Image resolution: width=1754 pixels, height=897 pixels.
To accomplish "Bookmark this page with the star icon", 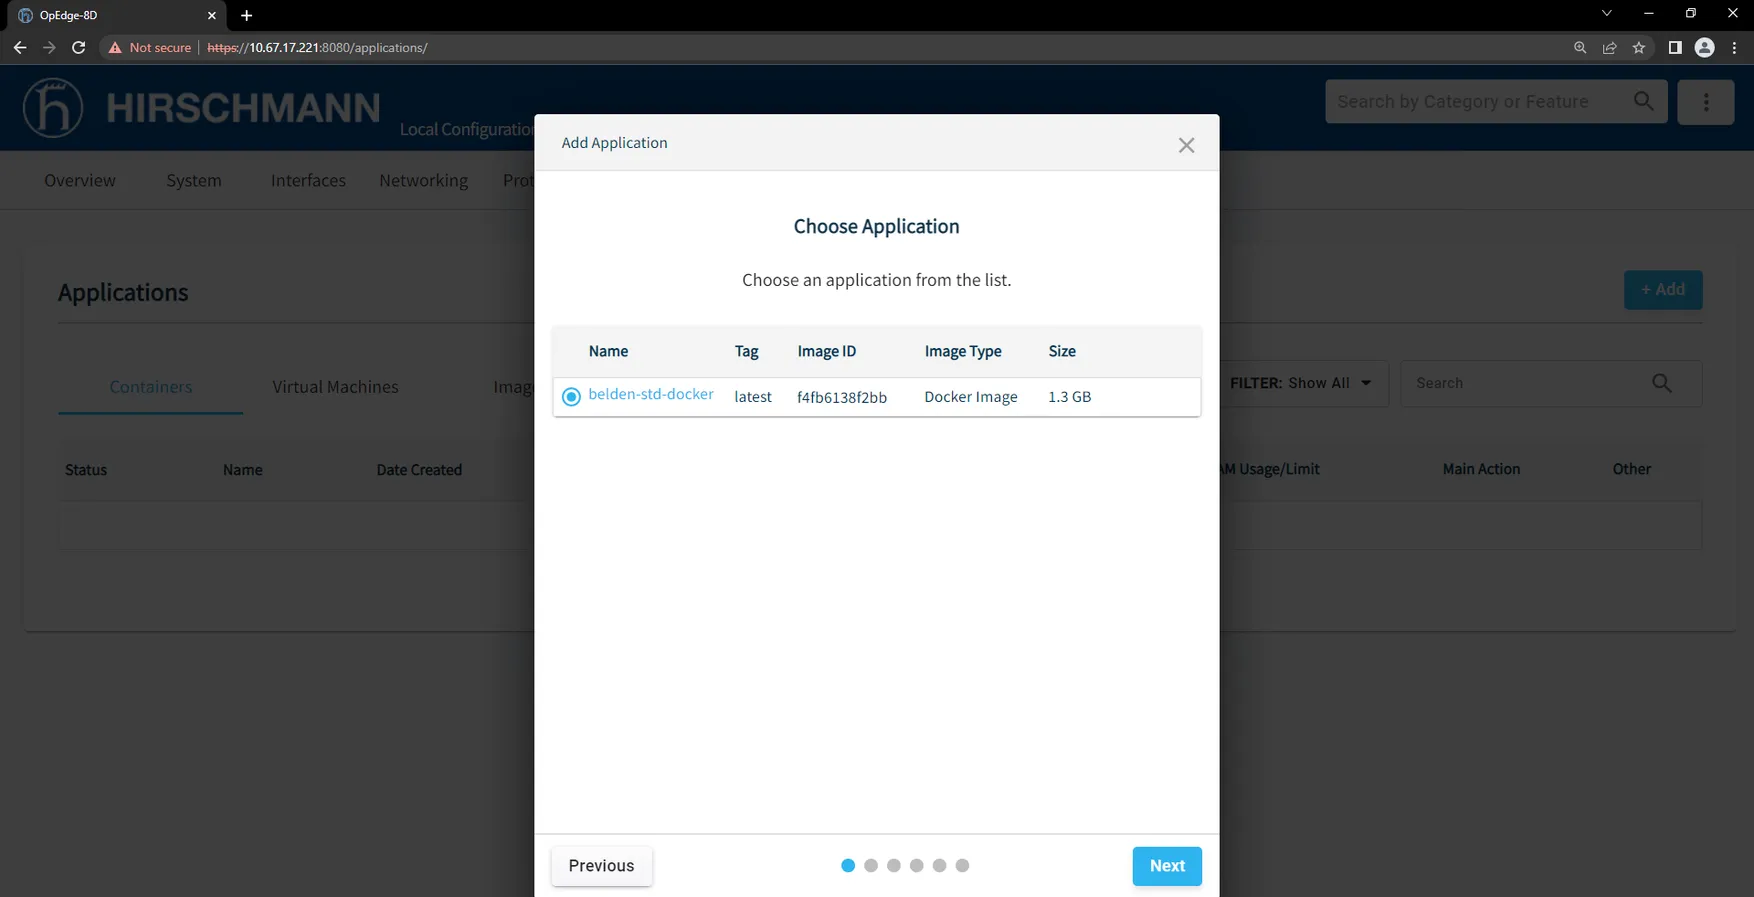I will (x=1639, y=48).
